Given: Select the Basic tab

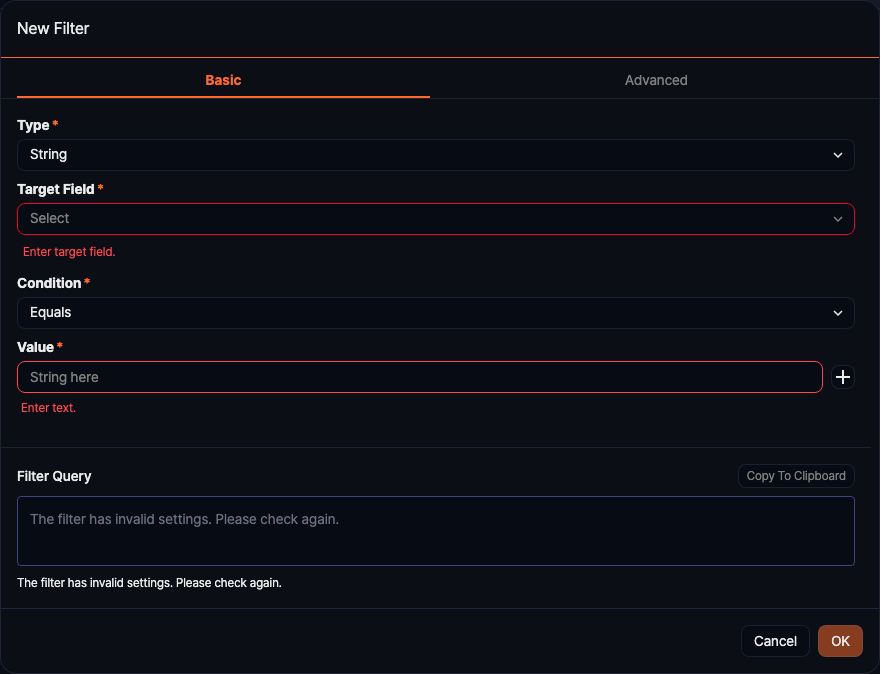Looking at the screenshot, I should coord(223,80).
